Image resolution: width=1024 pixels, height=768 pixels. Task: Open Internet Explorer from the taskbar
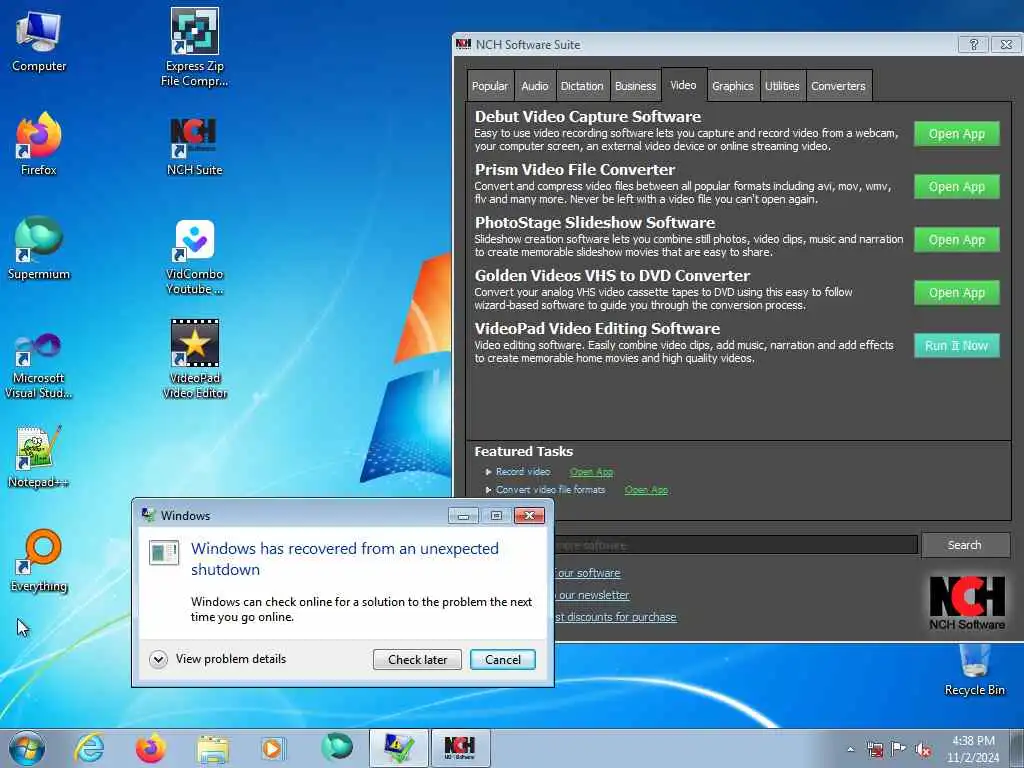tap(89, 748)
